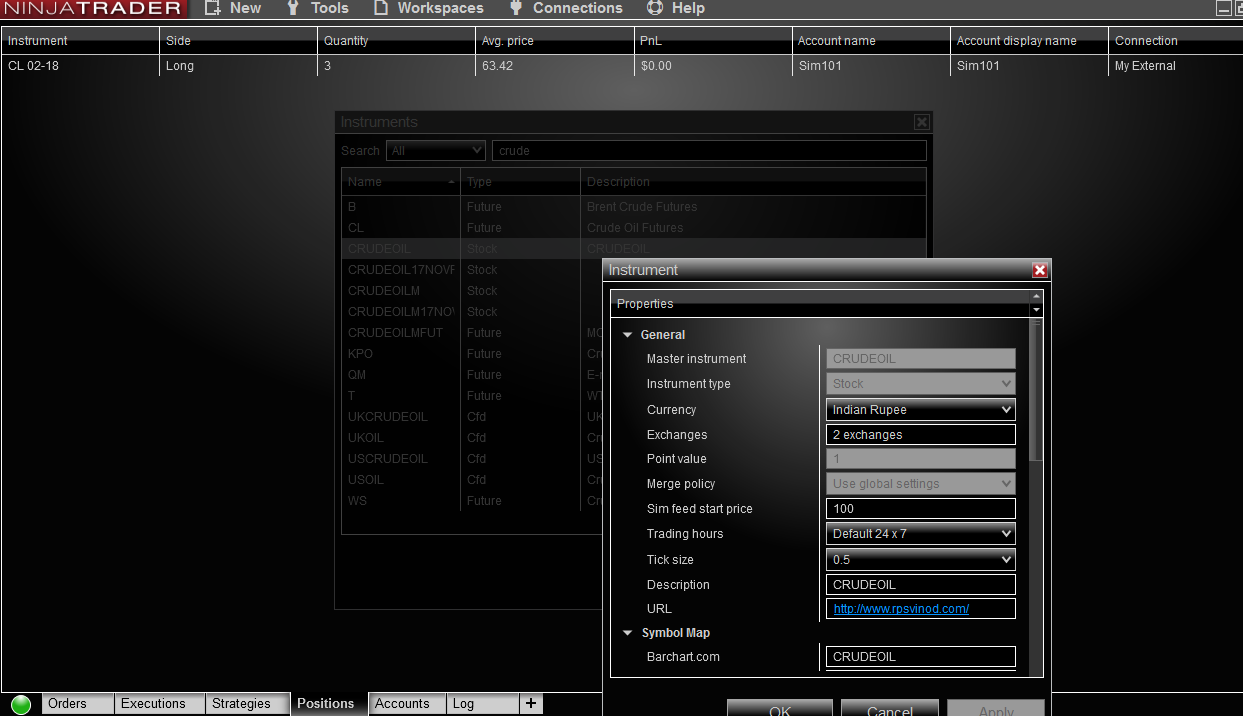This screenshot has width=1243, height=716.
Task: Open the Trading hours dropdown
Action: click(921, 534)
